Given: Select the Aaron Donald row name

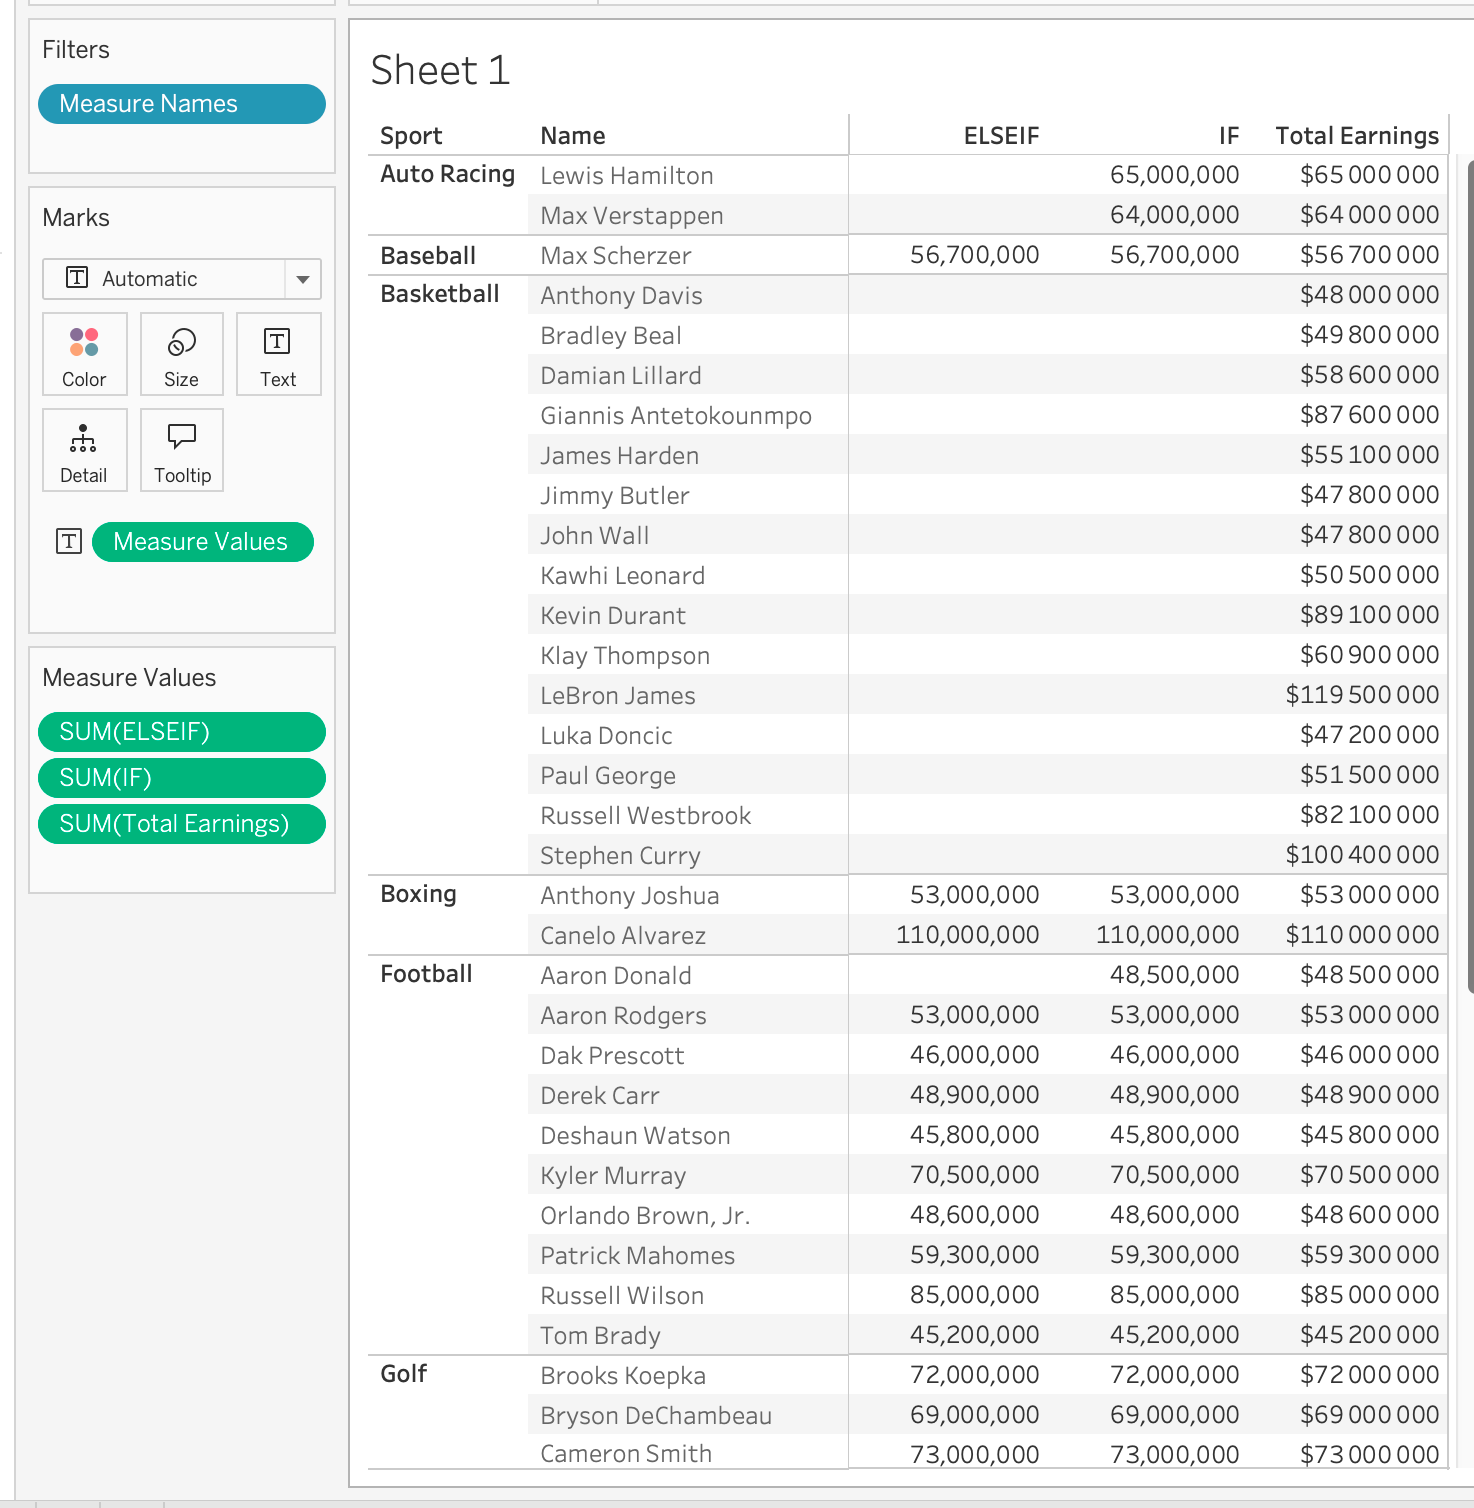Looking at the screenshot, I should [616, 976].
